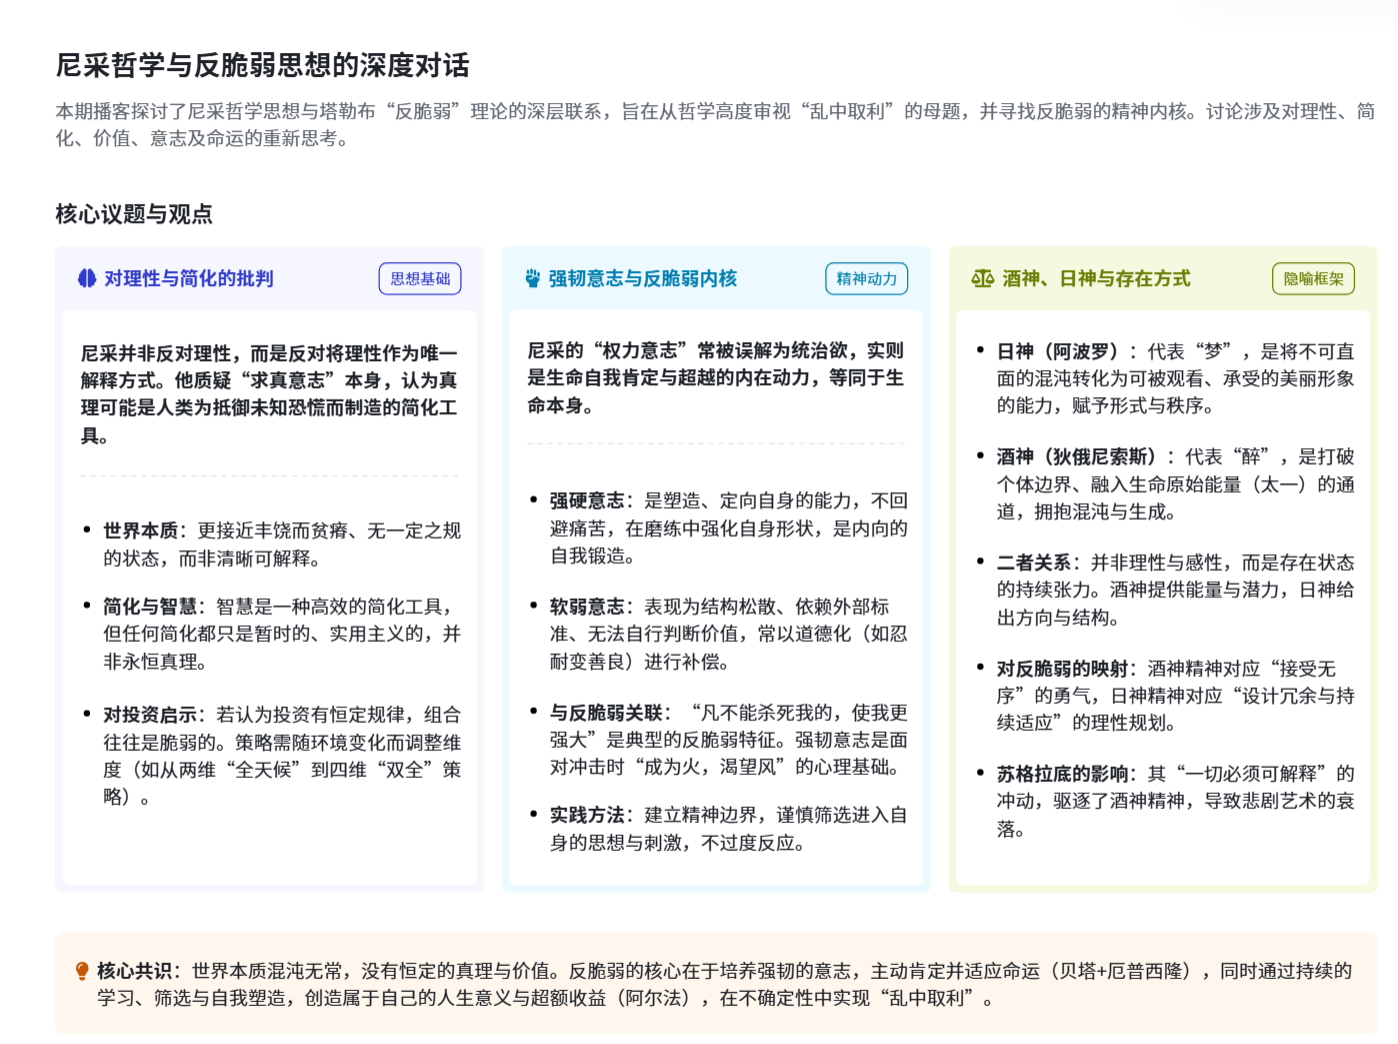This screenshot has height=1044, width=1398.
Task: Click the brain icon beside 对理性与简化的批判
Action: tap(87, 278)
